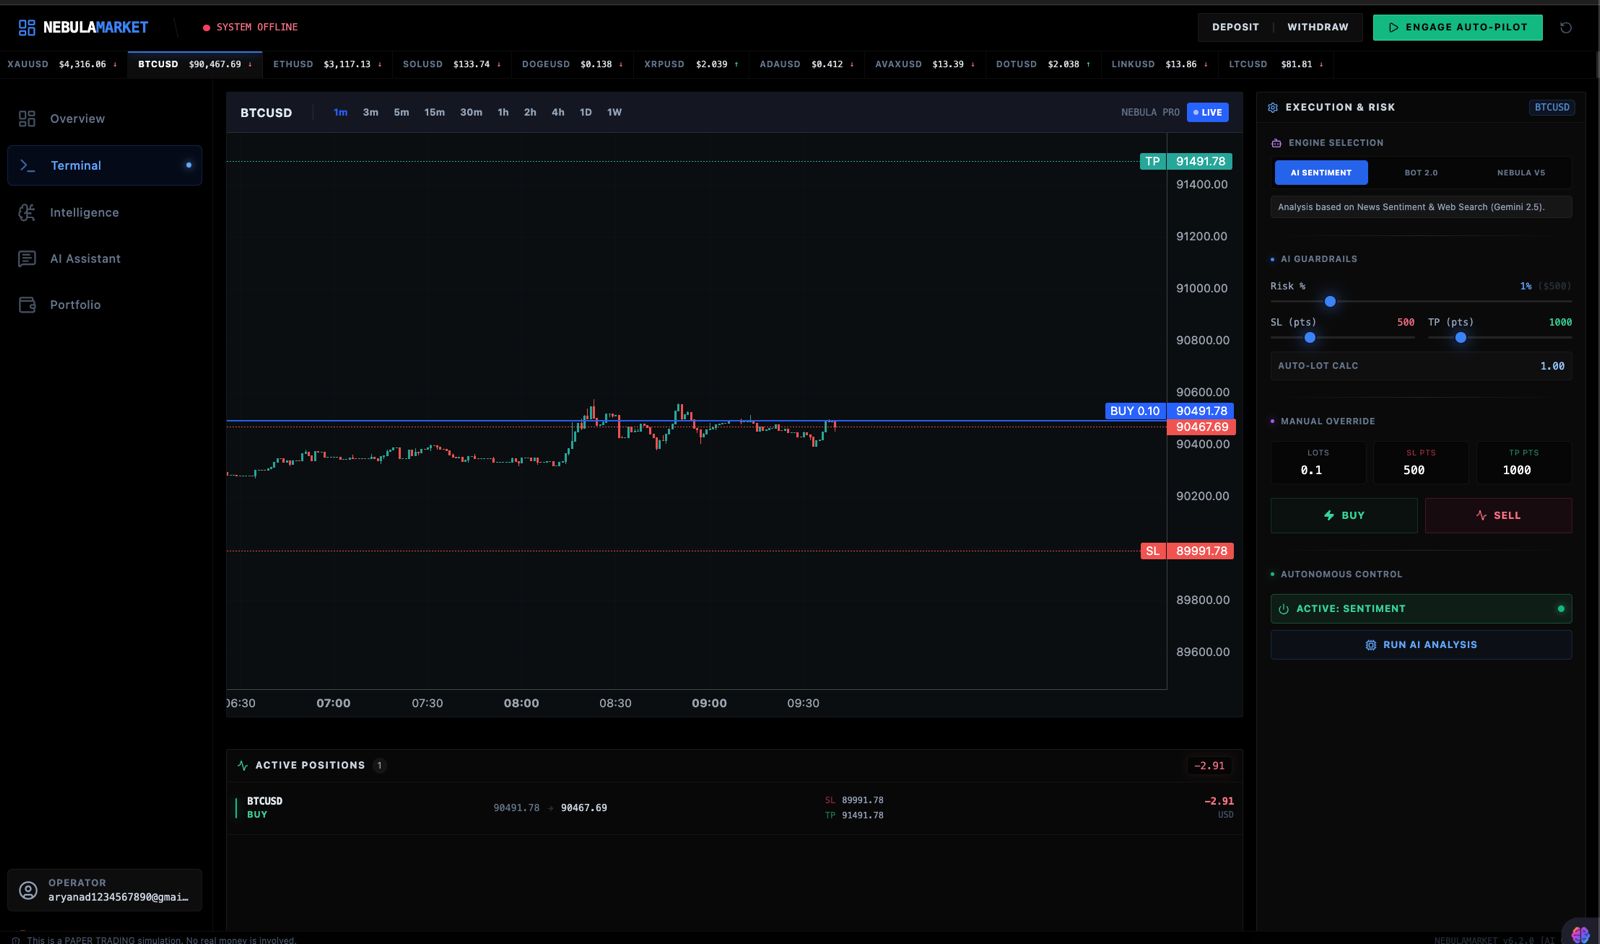The image size is (1600, 944).
Task: Switch chart to 15m timeframe
Action: pos(434,113)
